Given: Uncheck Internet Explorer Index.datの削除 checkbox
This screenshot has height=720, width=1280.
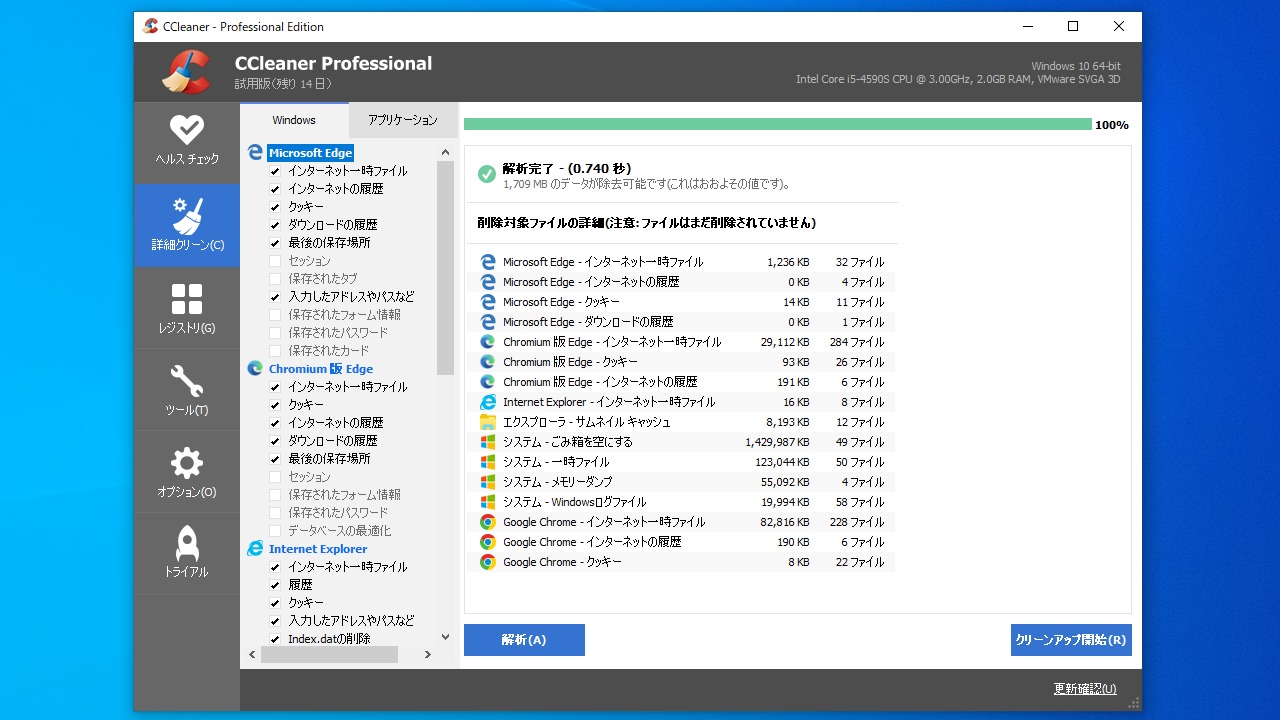Looking at the screenshot, I should pyautogui.click(x=276, y=639).
